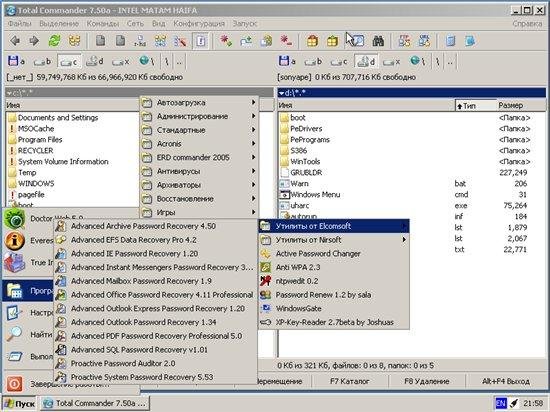Launch Proactive Password Auditor 2.0
Viewport: 550px width, 412px height.
(x=155, y=363)
